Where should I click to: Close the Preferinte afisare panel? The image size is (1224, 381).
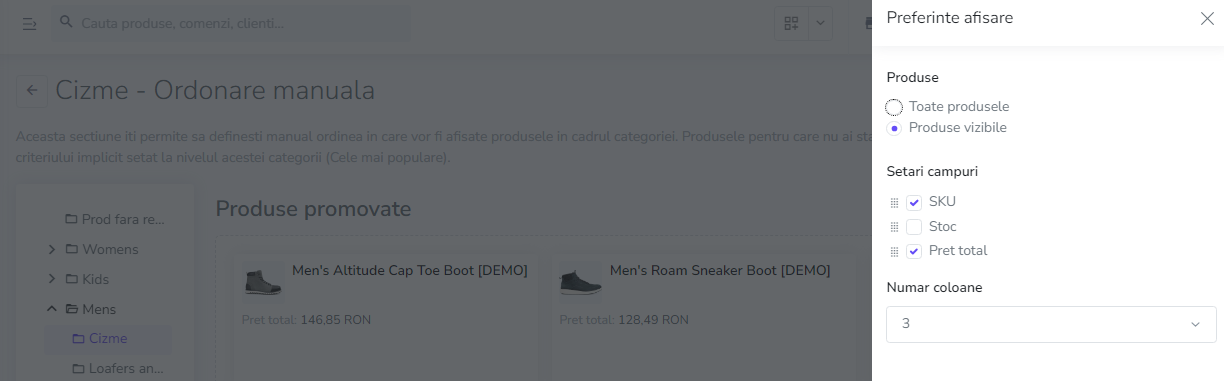[1207, 18]
